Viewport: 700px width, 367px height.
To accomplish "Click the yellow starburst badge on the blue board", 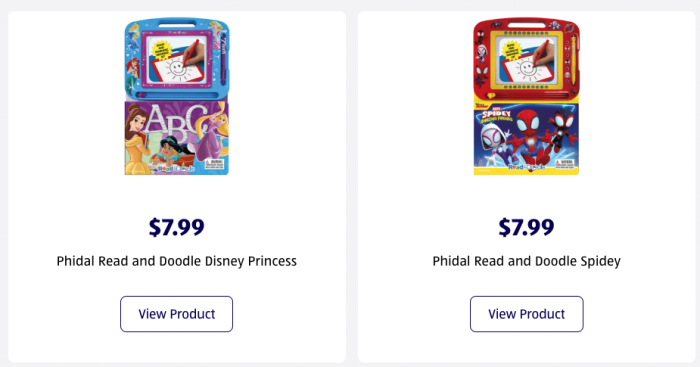I will 161,50.
